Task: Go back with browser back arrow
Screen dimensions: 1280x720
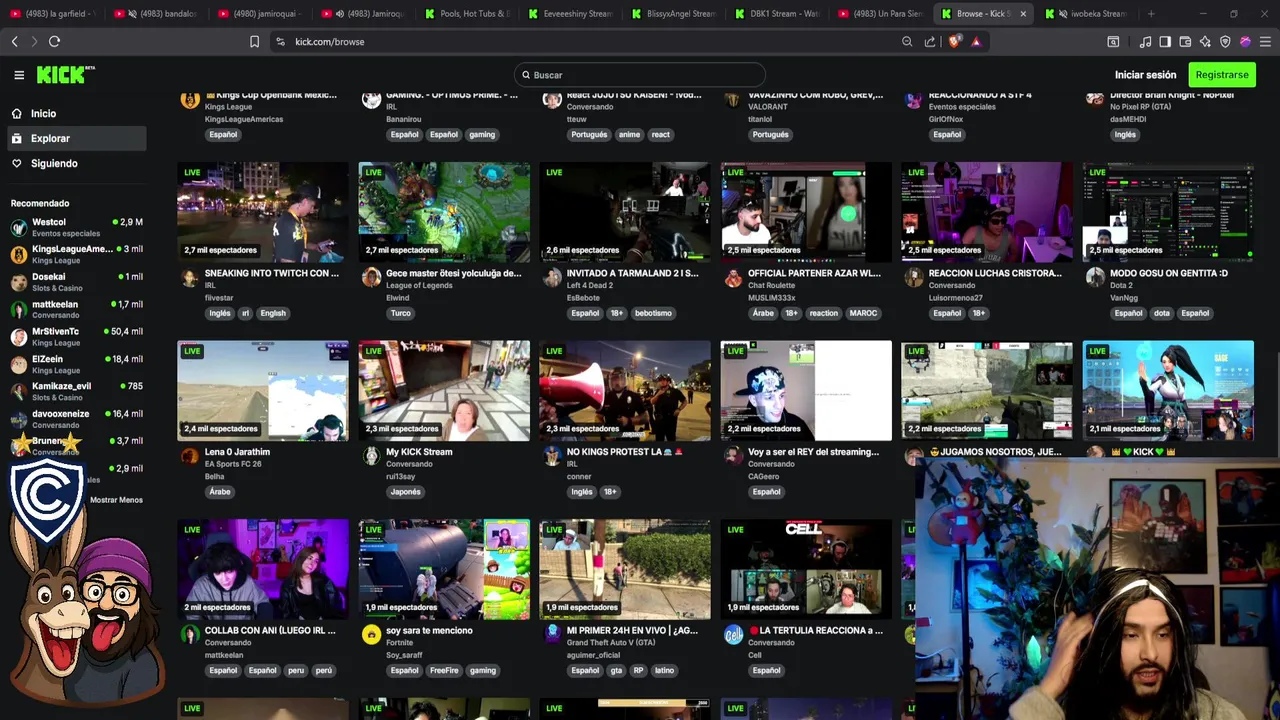Action: point(14,41)
